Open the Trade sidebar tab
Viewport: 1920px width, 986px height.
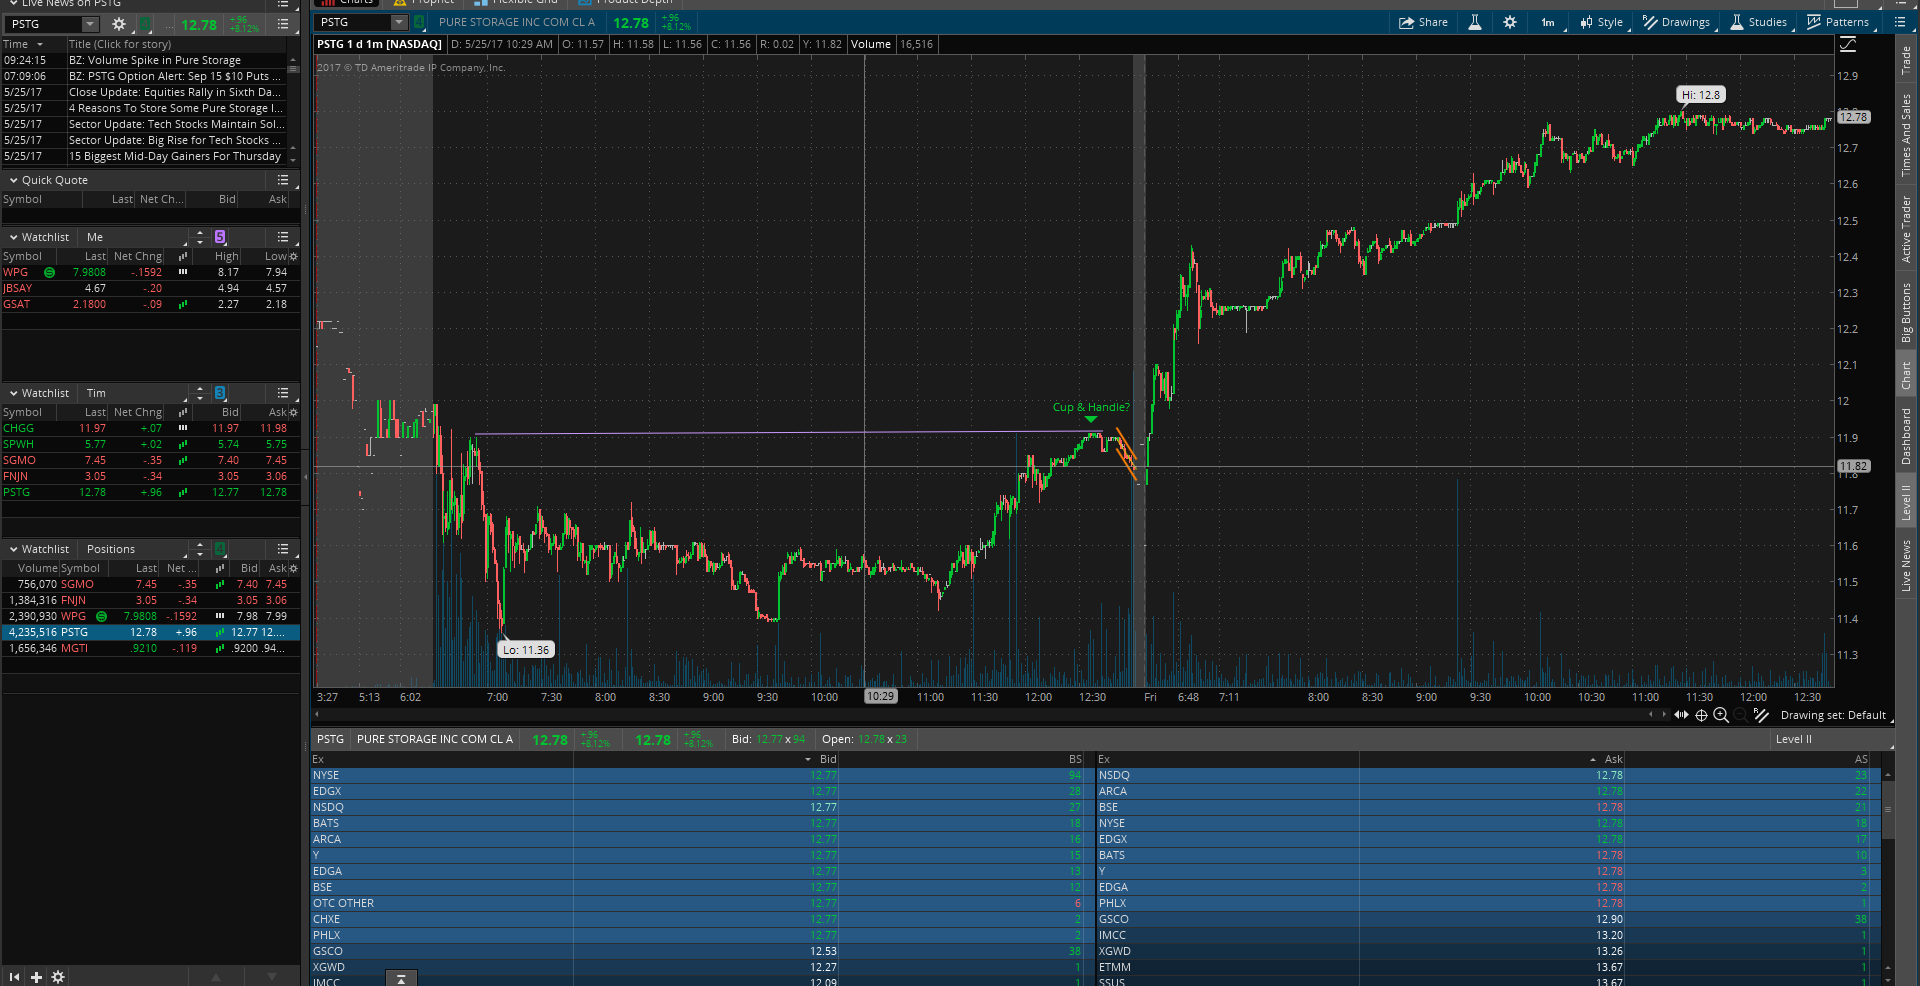[1906, 60]
